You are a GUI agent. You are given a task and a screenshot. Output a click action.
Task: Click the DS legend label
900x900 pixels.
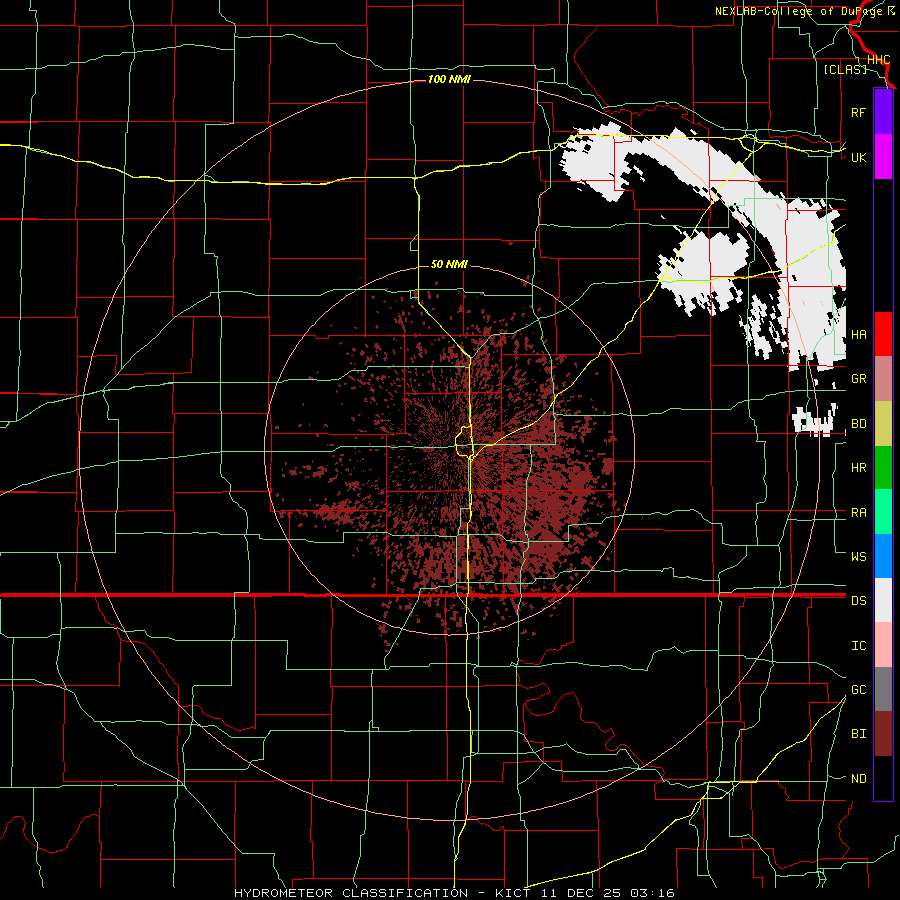(x=858, y=601)
